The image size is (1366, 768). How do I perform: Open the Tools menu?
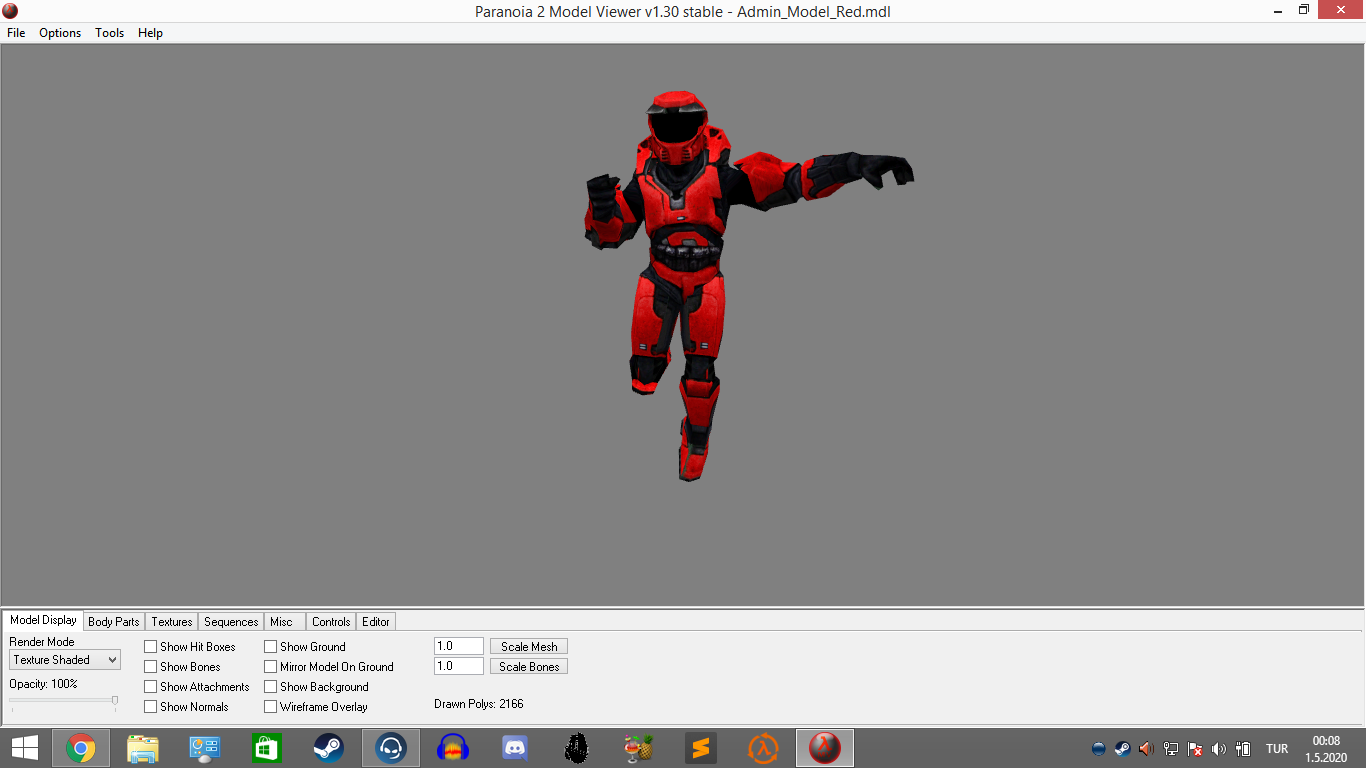pos(110,33)
